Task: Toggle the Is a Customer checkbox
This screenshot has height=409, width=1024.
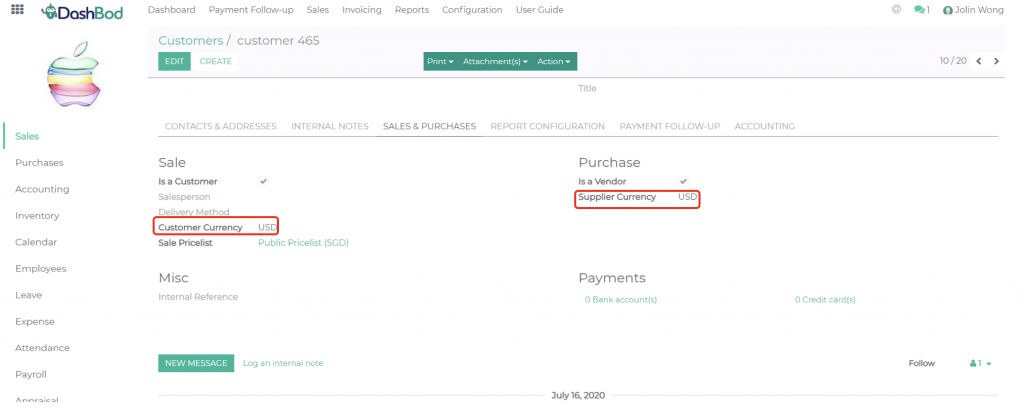Action: [263, 181]
